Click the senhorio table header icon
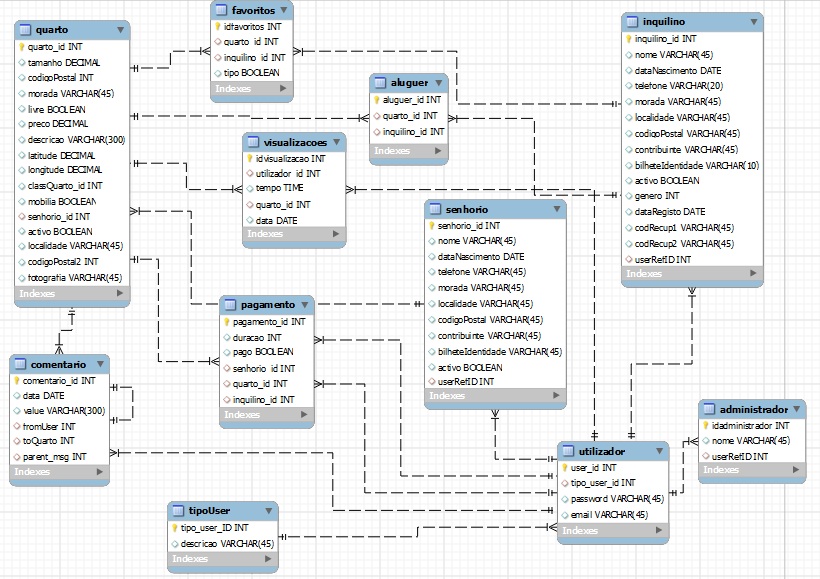 tap(434, 209)
